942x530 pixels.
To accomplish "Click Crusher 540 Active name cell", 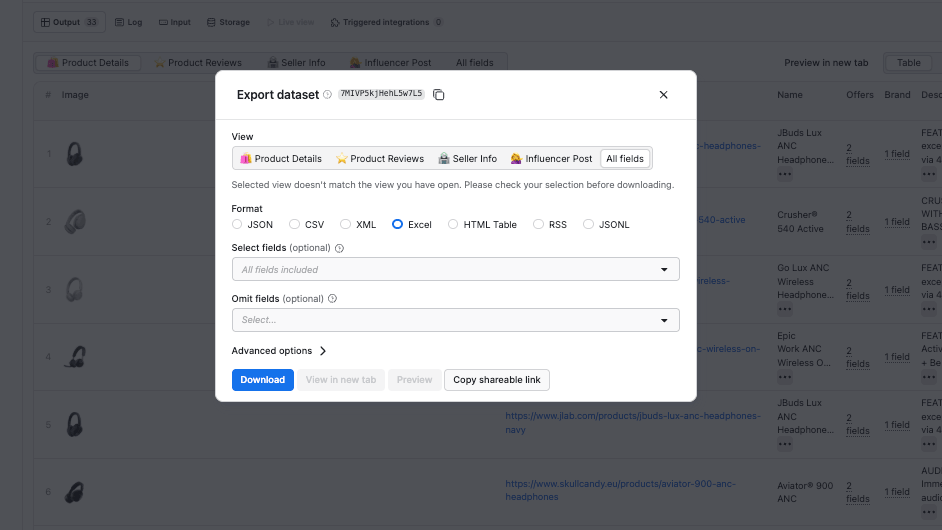I will pos(800,222).
